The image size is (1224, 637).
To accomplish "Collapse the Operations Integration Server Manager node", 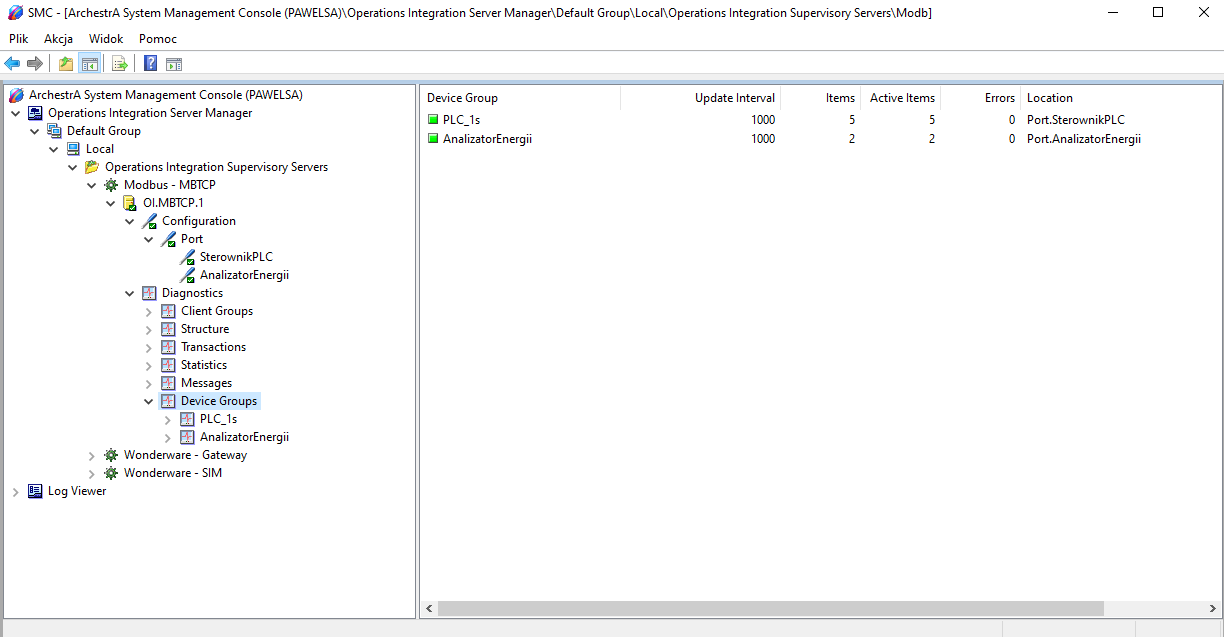I will (x=16, y=113).
